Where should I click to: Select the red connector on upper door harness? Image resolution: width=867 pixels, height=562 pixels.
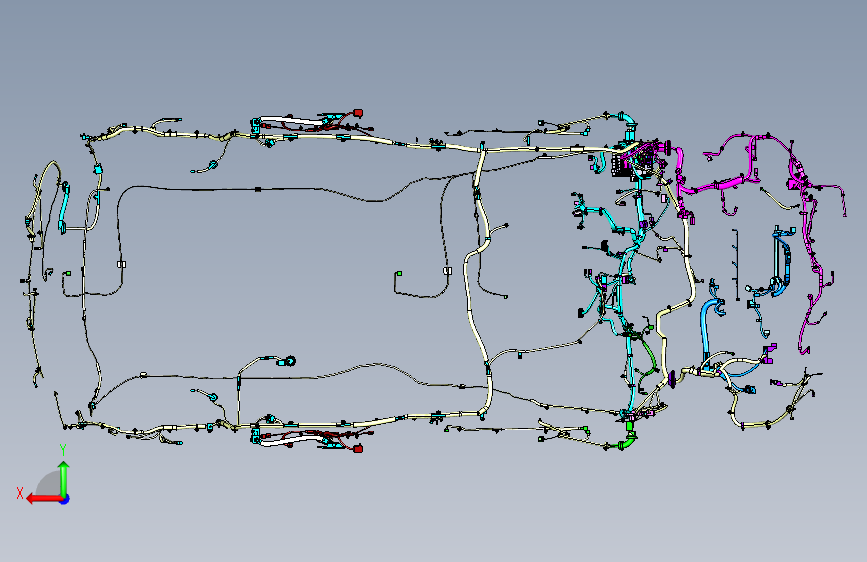click(358, 113)
